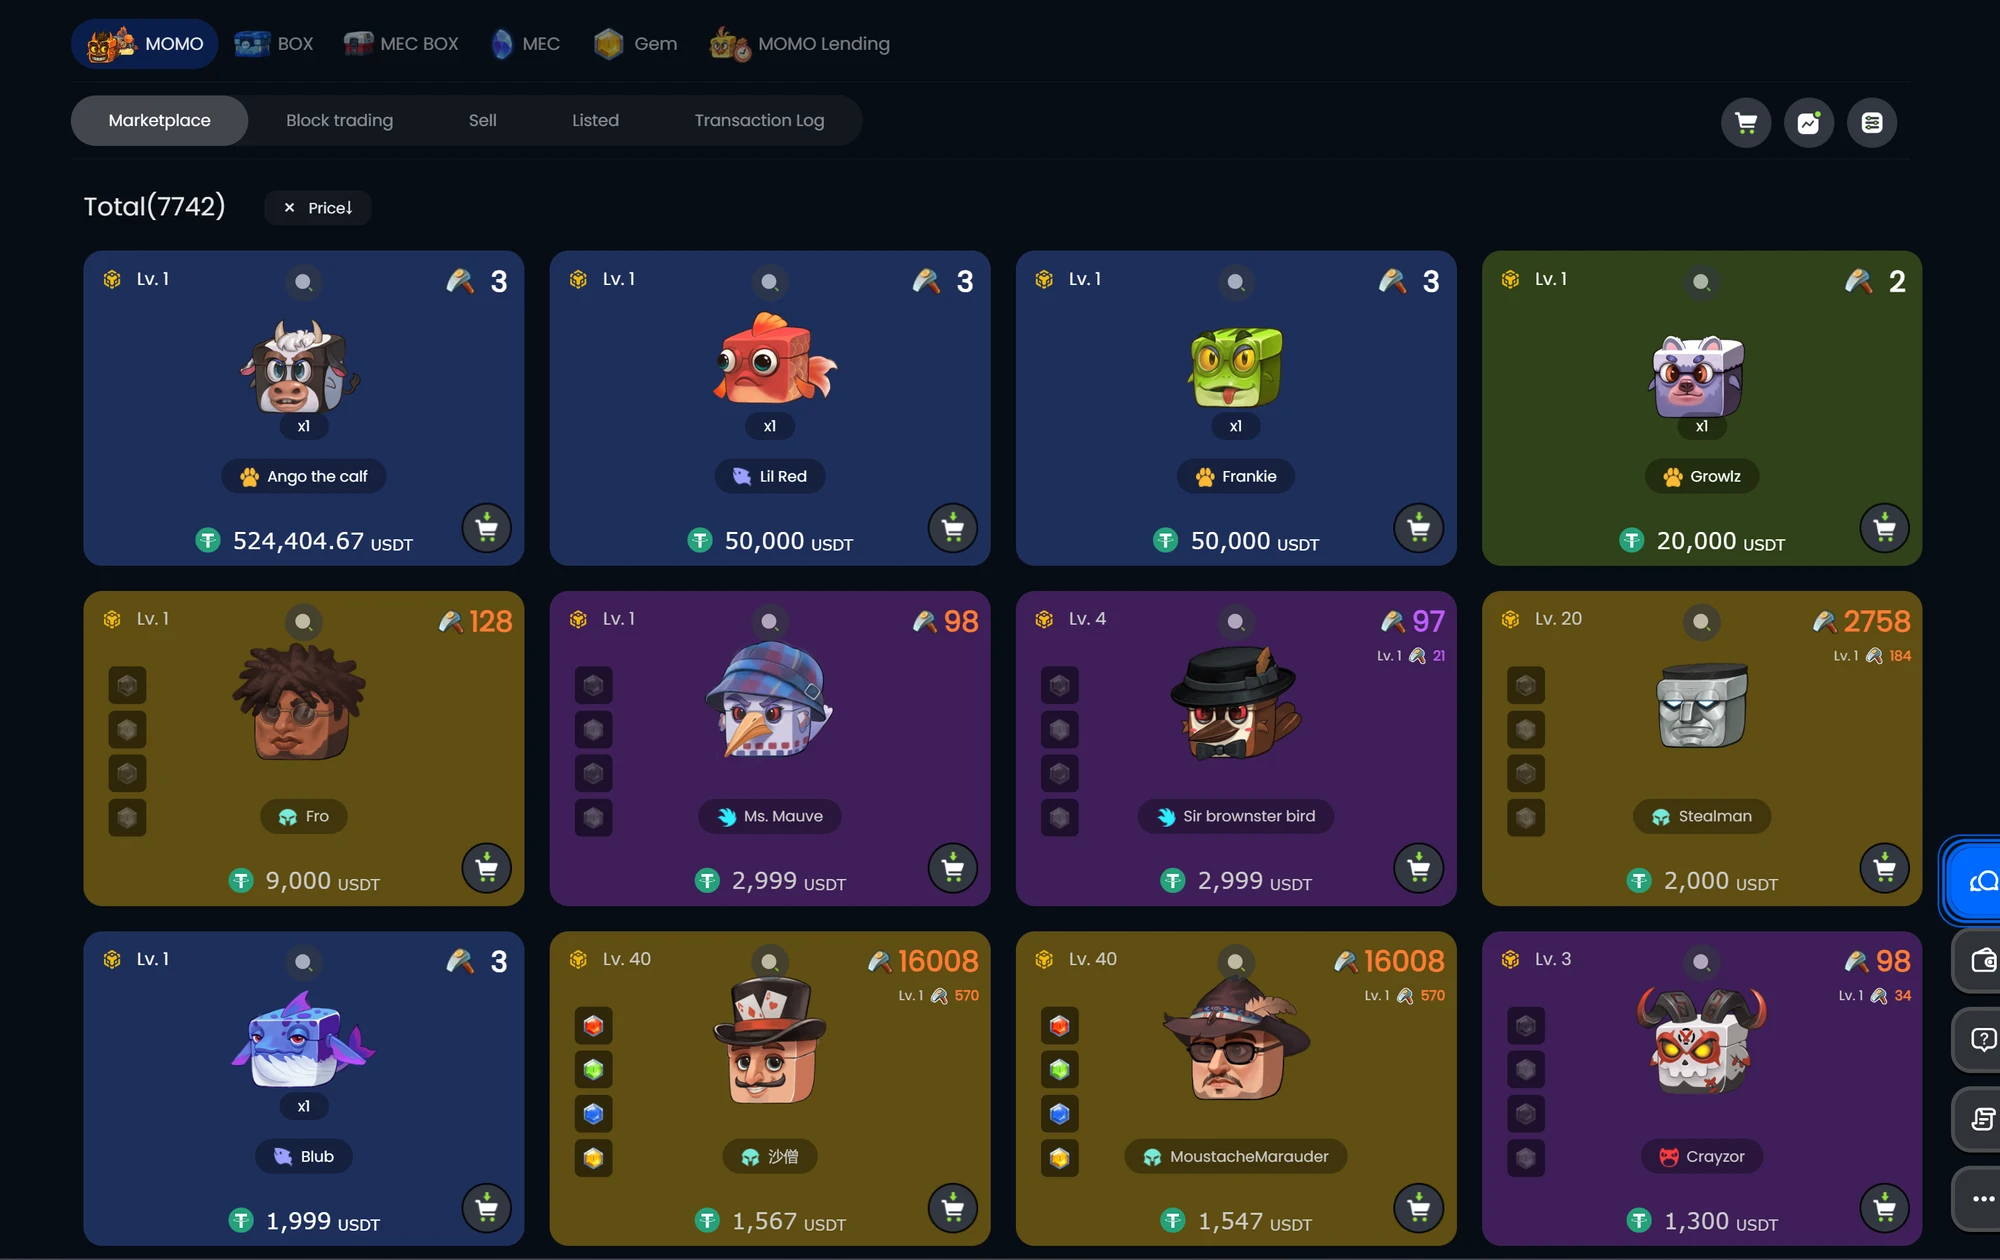Expand the three-dots more options button
This screenshot has width=2000, height=1260.
pos(1981,1199)
